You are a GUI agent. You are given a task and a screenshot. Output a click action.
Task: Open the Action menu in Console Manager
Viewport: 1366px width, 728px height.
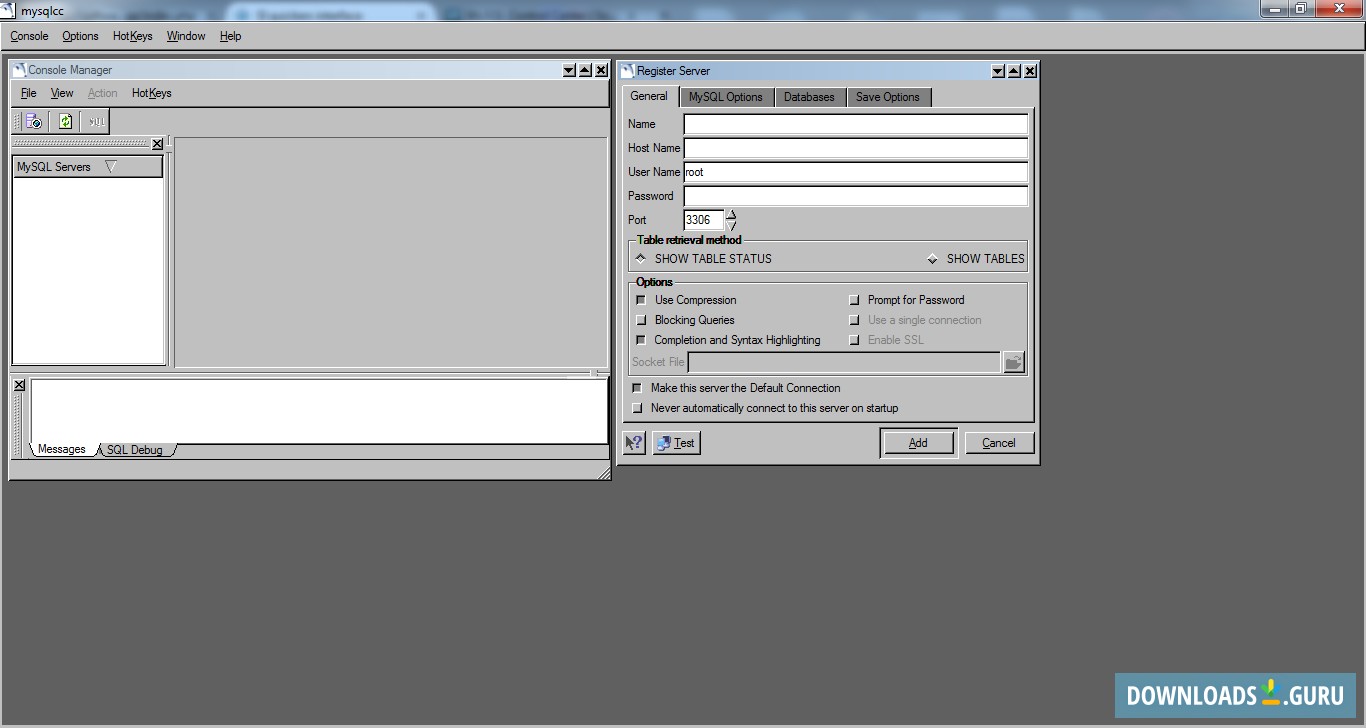click(103, 93)
